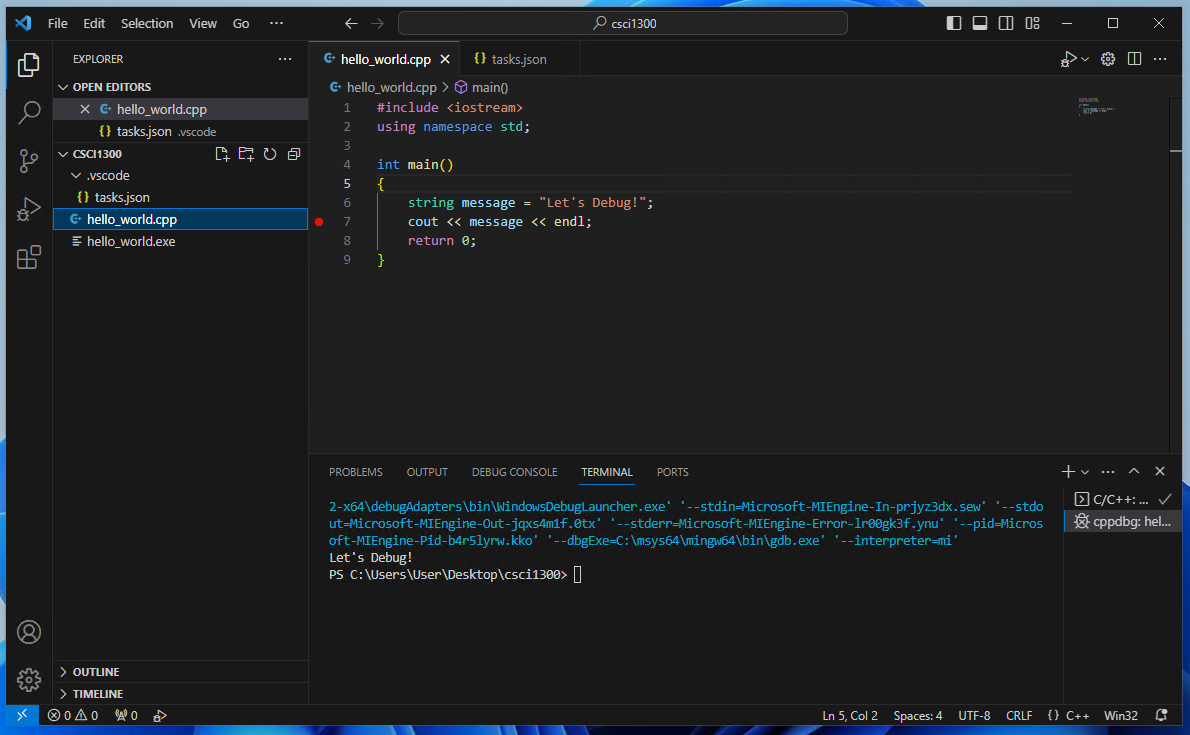1190x735 pixels.
Task: Close the hello_world.cpp editor tab
Action: coord(445,59)
